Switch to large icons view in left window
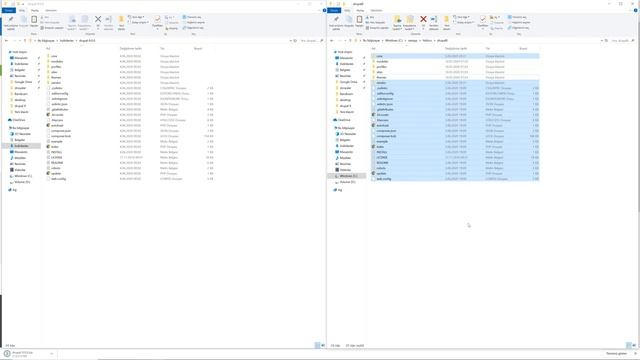The width and height of the screenshot is (640, 360). pos(323,345)
